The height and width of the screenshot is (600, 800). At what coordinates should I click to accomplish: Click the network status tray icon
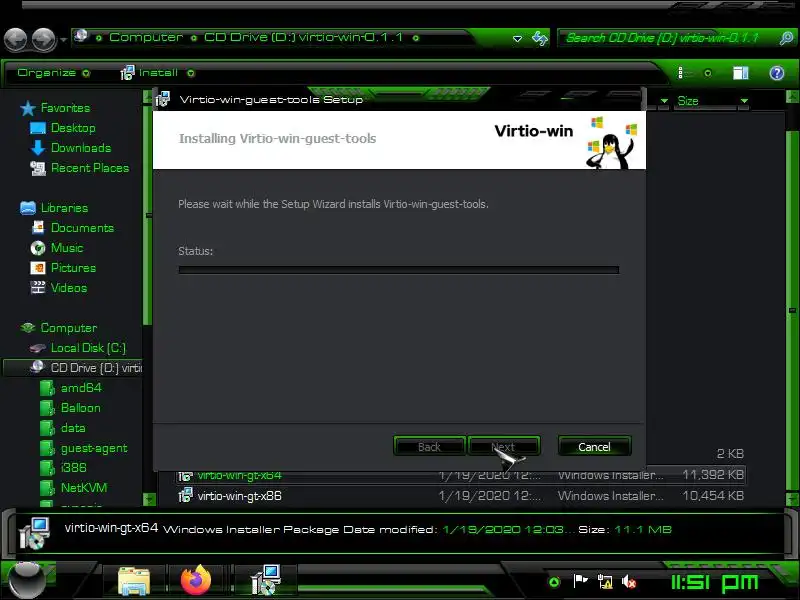pos(605,582)
